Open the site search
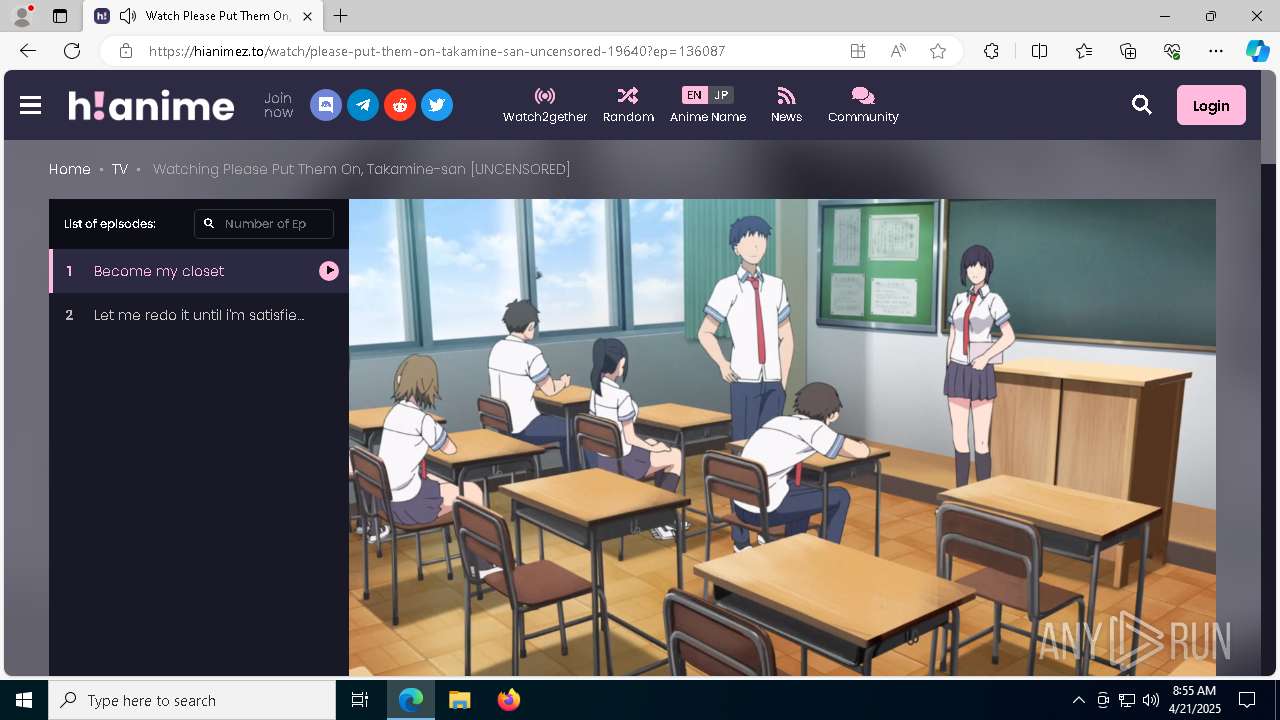Viewport: 1280px width, 720px height. pyautogui.click(x=1142, y=105)
